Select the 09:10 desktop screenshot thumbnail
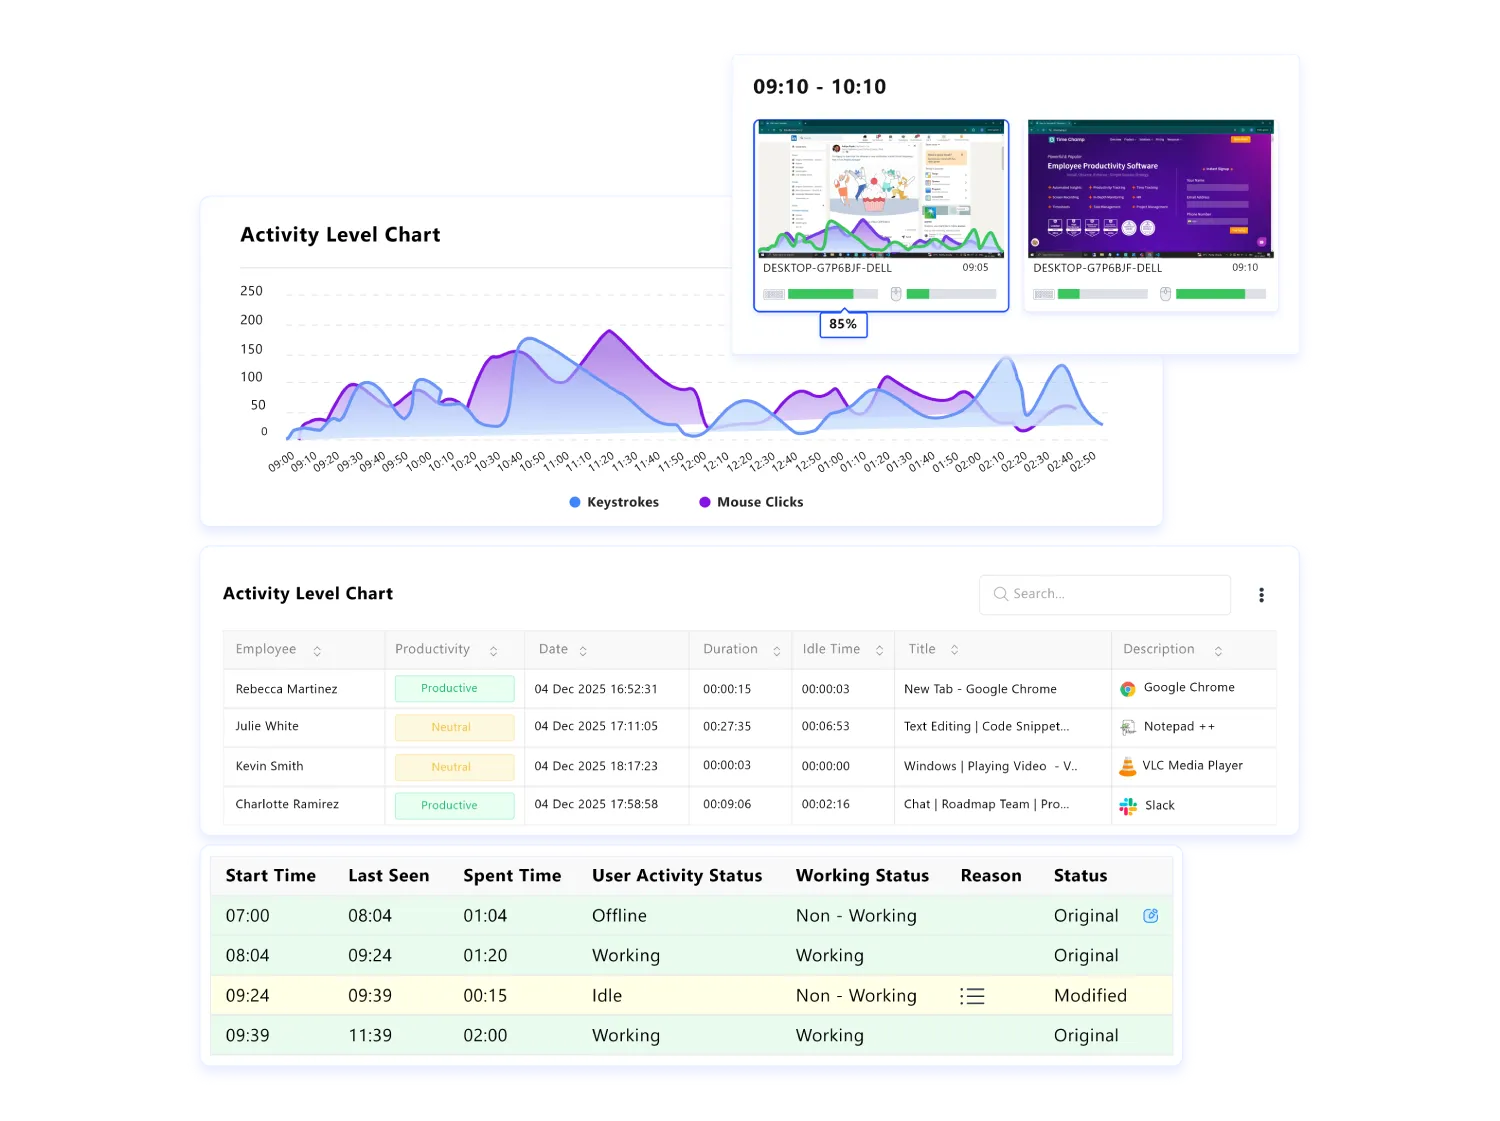Image resolution: width=1500 pixels, height=1121 pixels. [x=1150, y=190]
